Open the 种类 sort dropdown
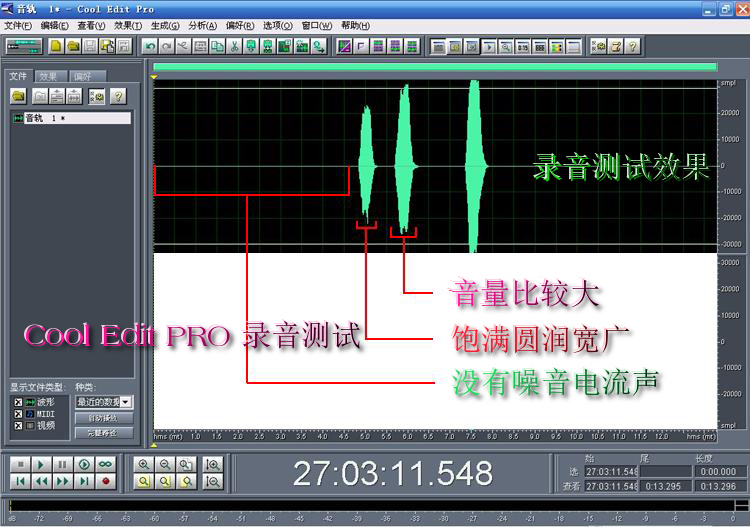Viewport: 750px width, 527px height. (x=125, y=401)
